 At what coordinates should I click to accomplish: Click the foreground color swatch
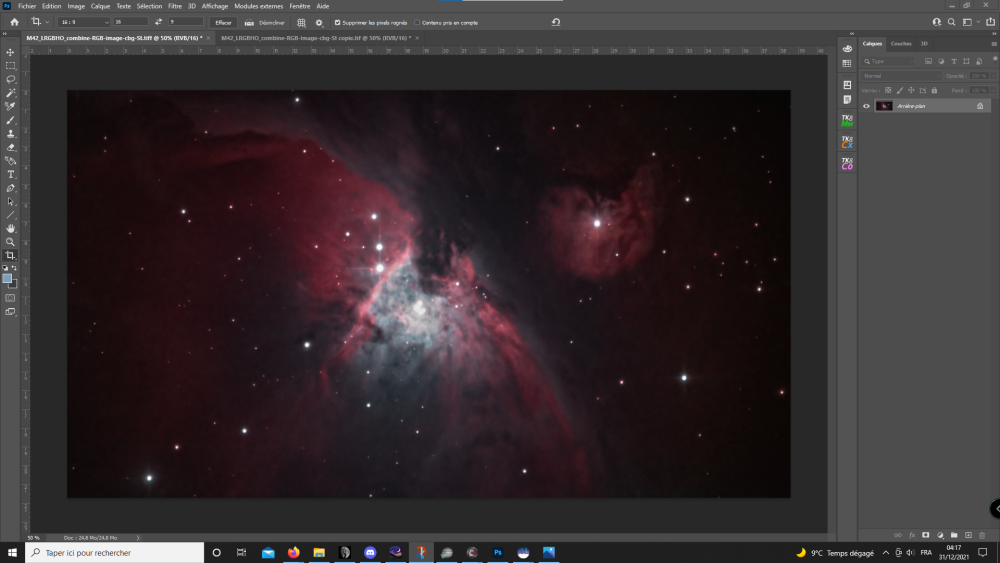pos(7,279)
